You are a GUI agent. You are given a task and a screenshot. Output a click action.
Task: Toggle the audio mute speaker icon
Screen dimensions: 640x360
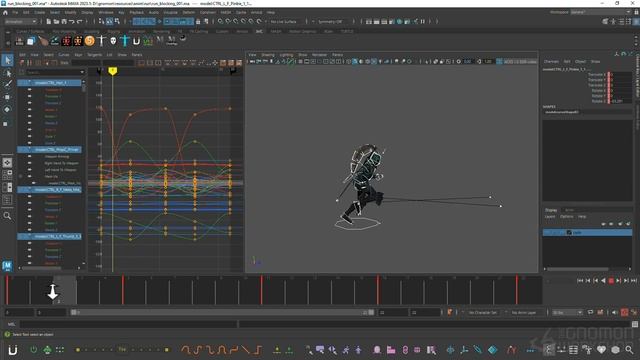[615, 312]
